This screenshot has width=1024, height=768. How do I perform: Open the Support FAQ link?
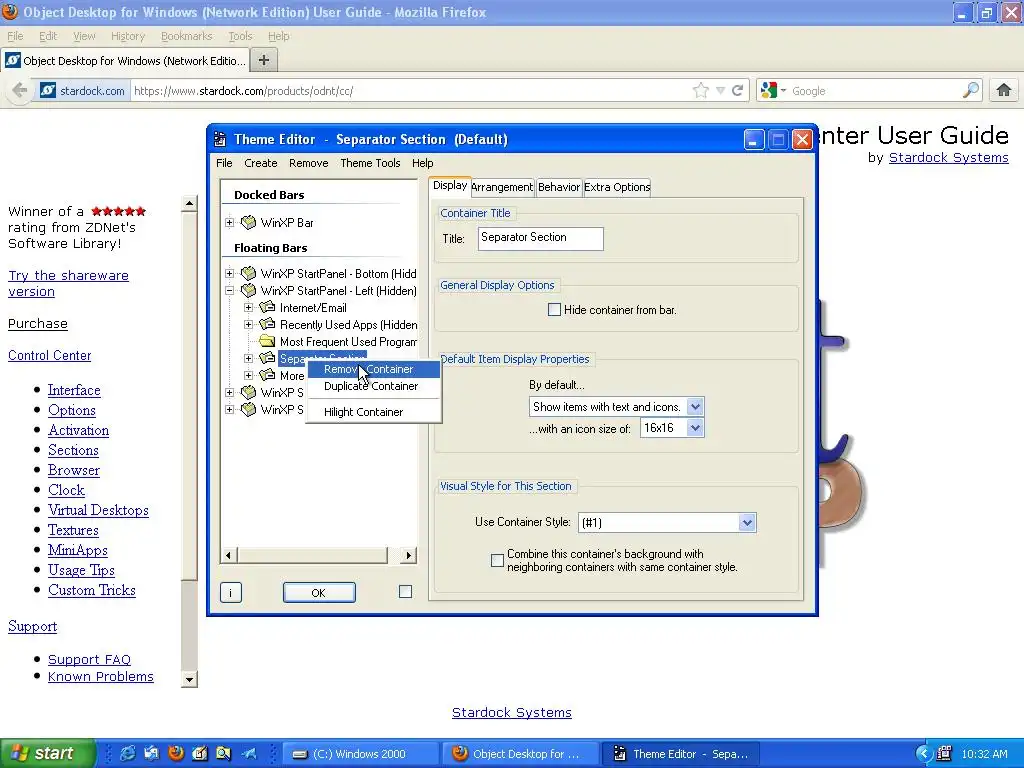pyautogui.click(x=89, y=659)
